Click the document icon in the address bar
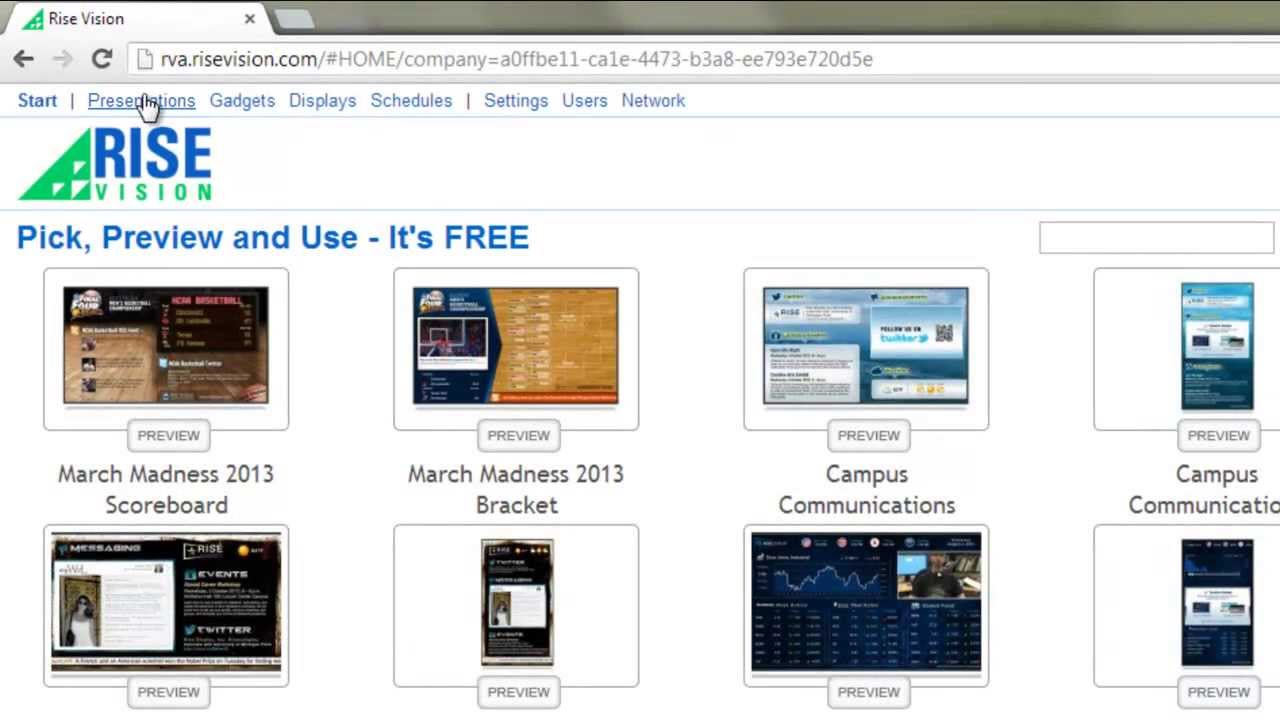The image size is (1280, 720). click(146, 59)
